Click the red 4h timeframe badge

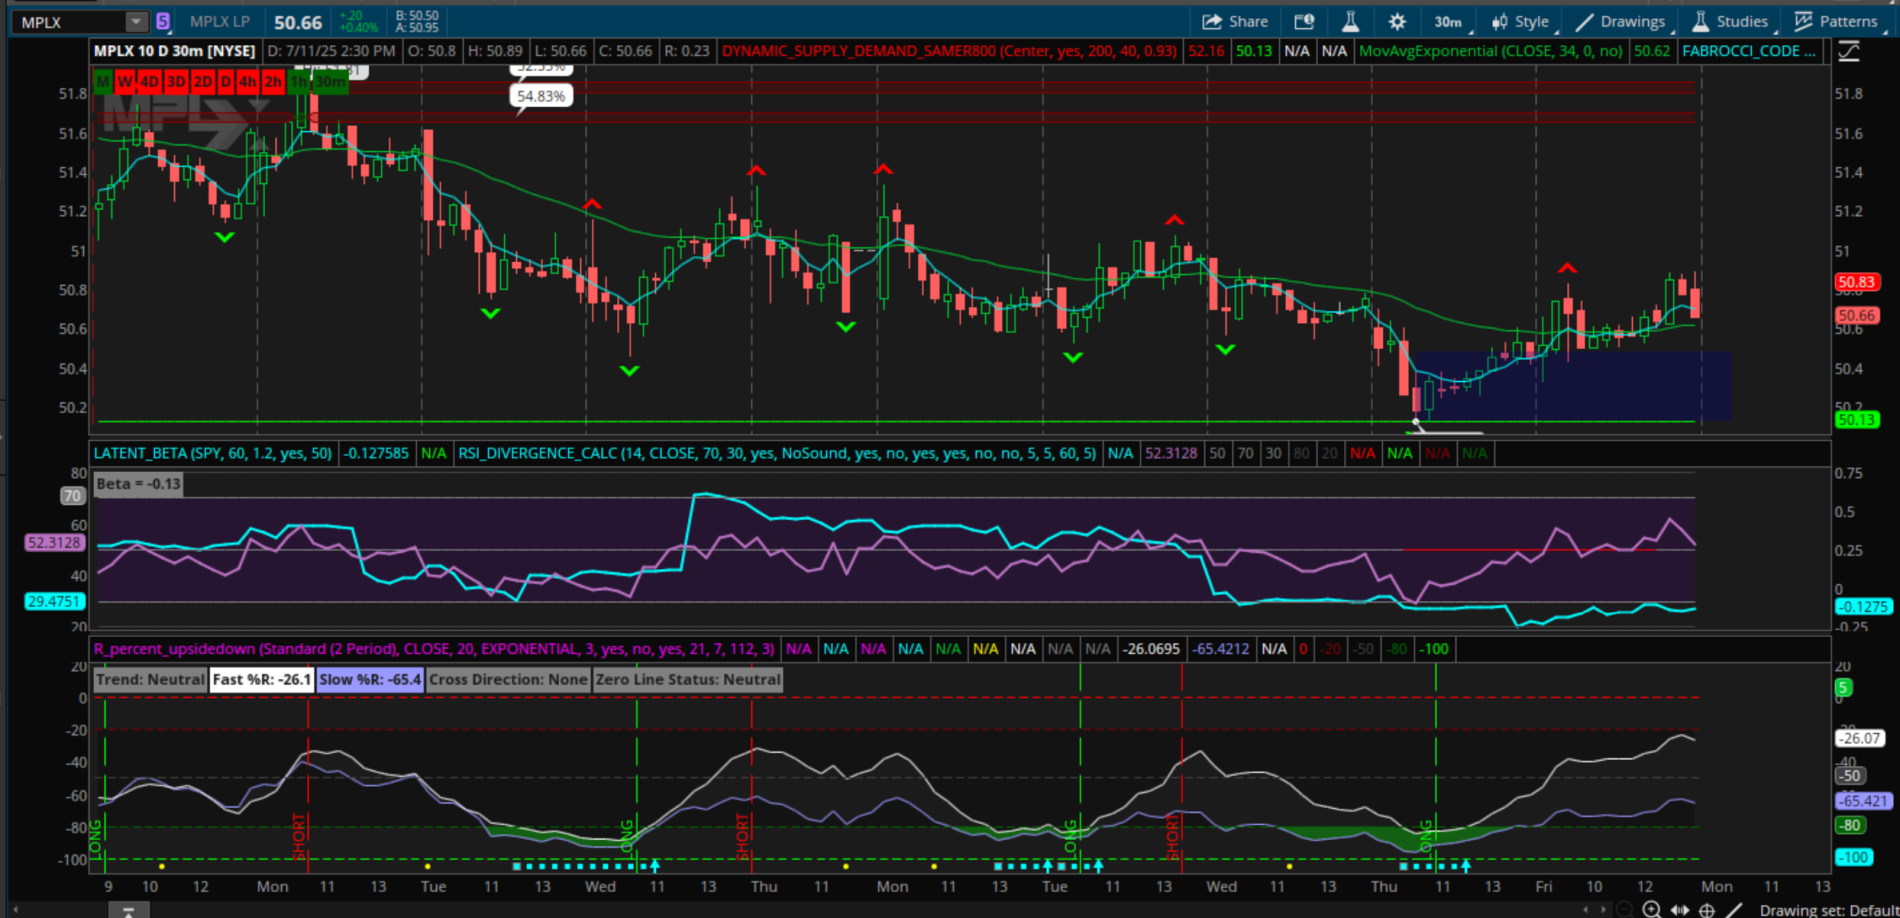click(248, 82)
